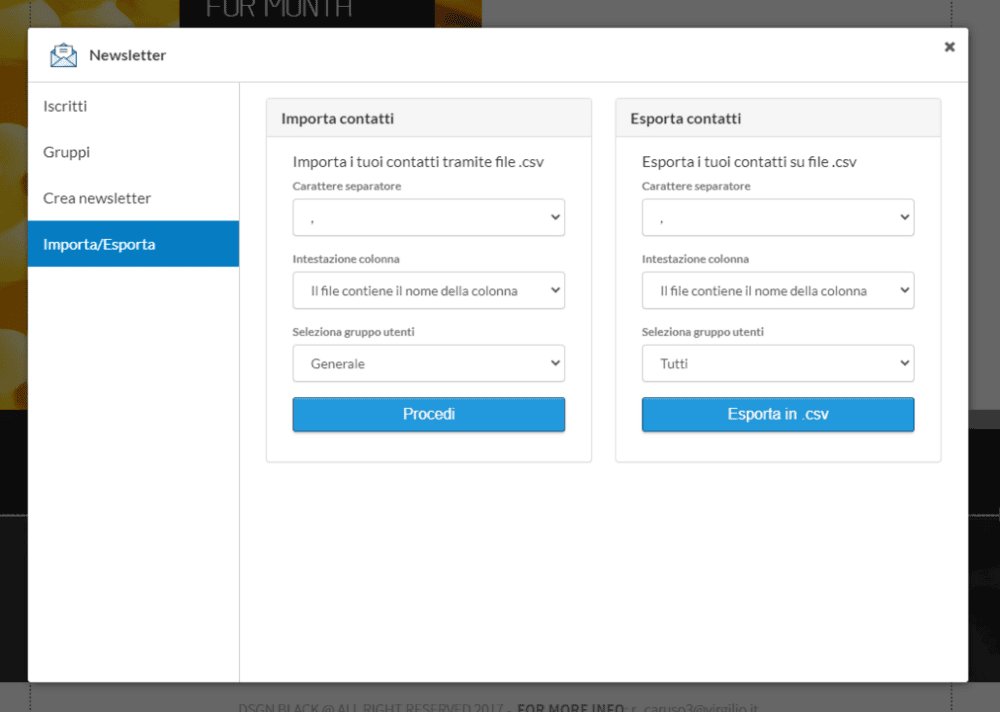Click the Importa contatti panel header
Viewport: 1000px width, 712px height.
click(338, 119)
